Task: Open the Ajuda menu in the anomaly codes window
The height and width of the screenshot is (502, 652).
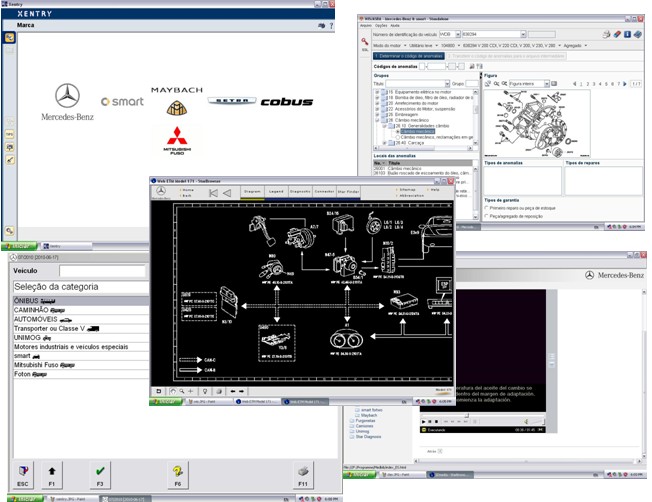Action: point(395,26)
